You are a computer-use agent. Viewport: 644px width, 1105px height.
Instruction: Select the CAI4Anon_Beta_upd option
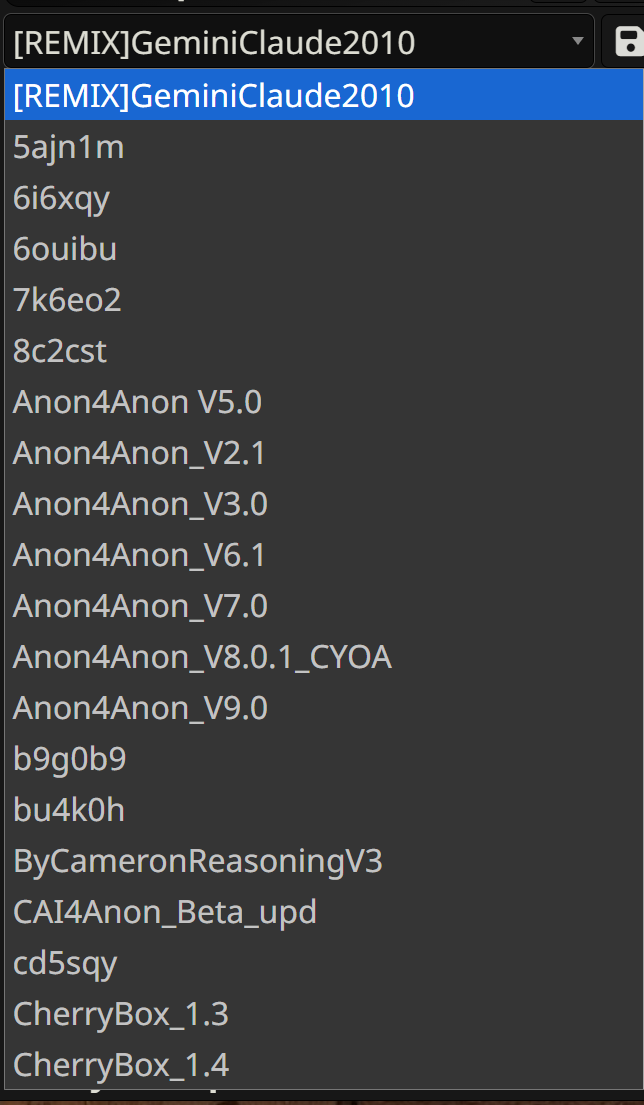click(x=165, y=913)
